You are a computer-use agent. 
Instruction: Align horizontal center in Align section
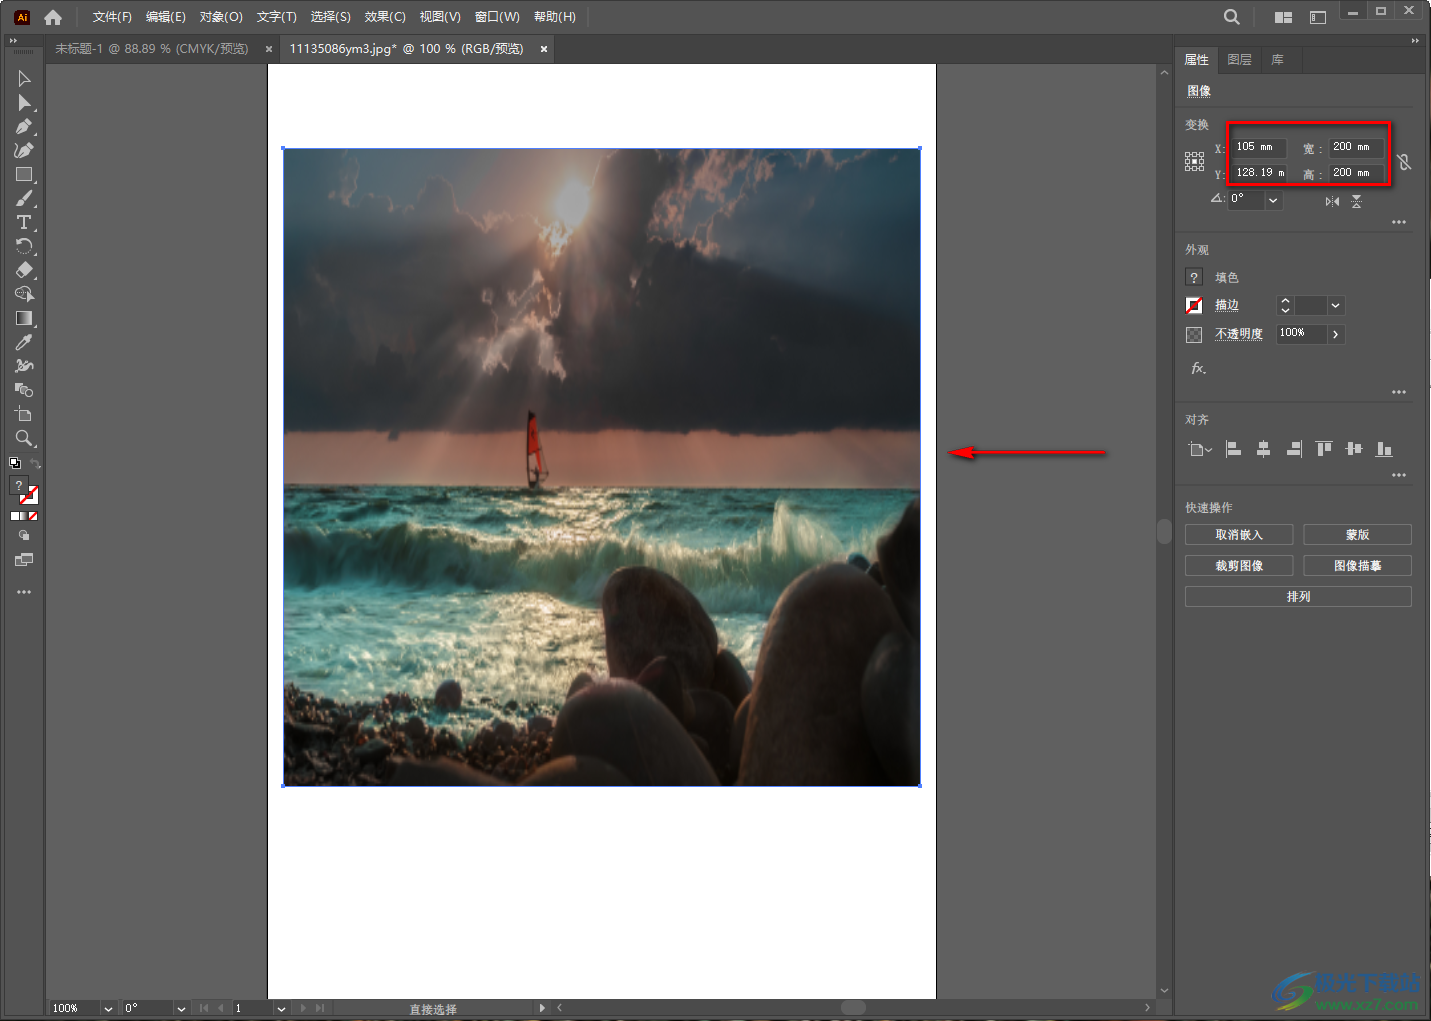click(x=1264, y=449)
